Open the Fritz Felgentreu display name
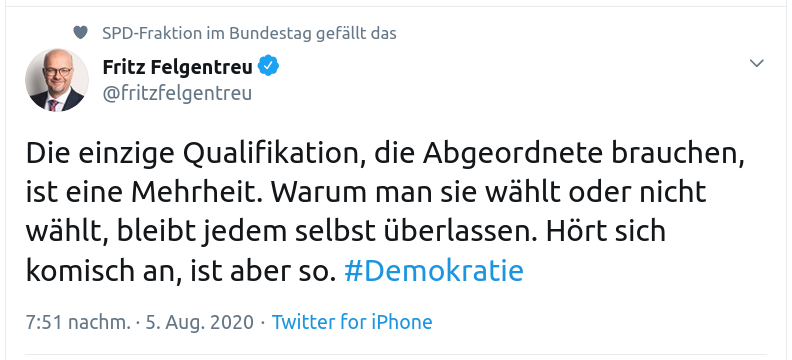Image resolution: width=792 pixels, height=360 pixels. pyautogui.click(x=177, y=66)
